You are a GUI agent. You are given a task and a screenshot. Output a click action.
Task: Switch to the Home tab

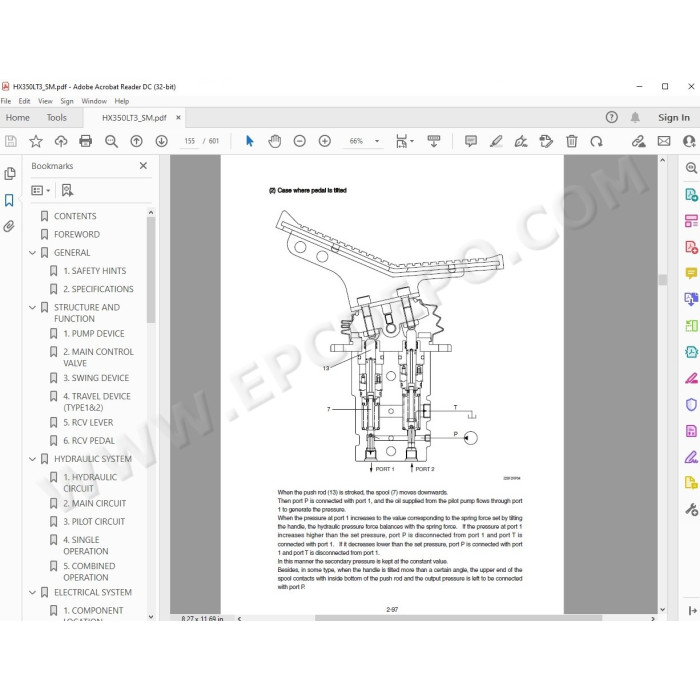18,118
